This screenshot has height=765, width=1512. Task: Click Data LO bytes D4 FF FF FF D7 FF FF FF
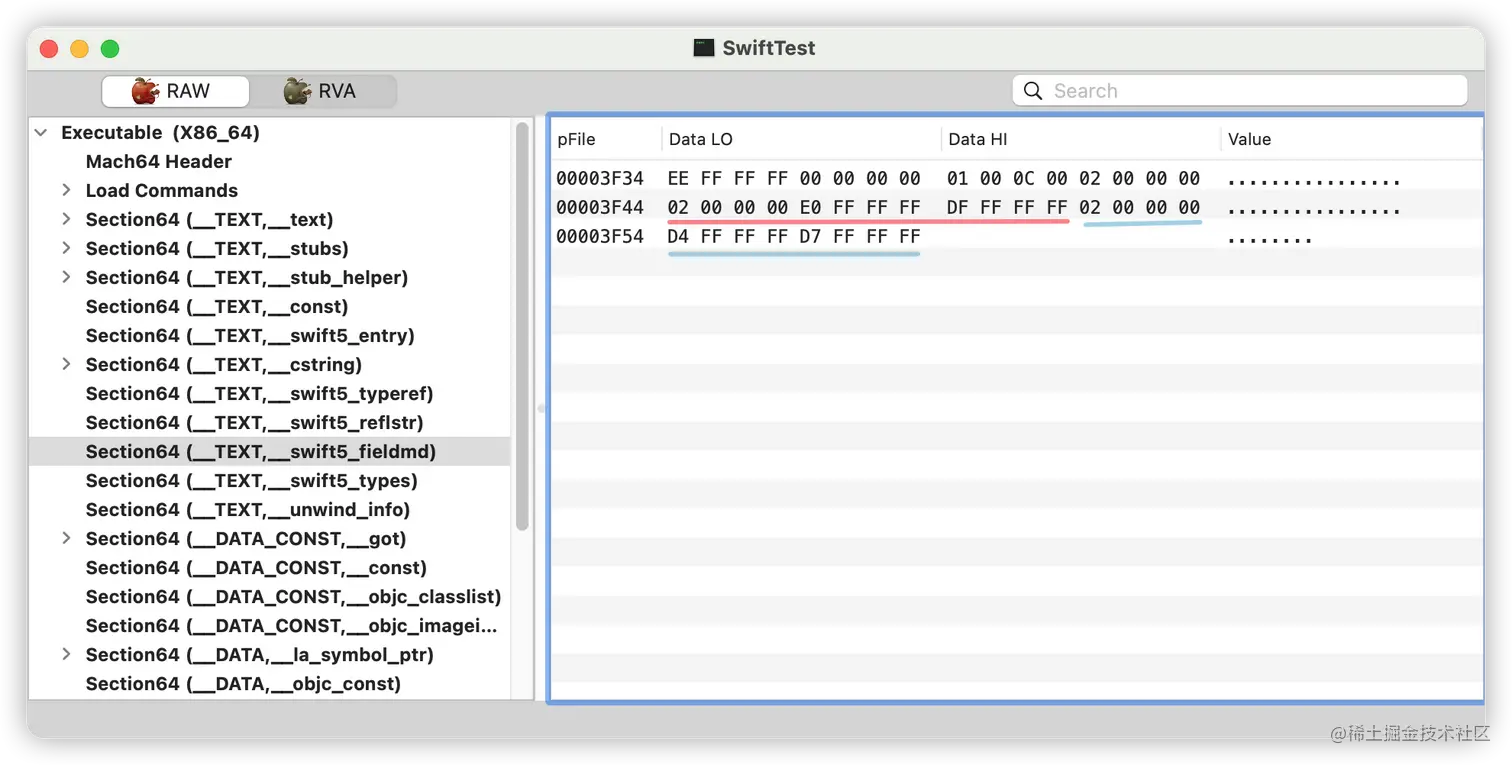point(794,236)
